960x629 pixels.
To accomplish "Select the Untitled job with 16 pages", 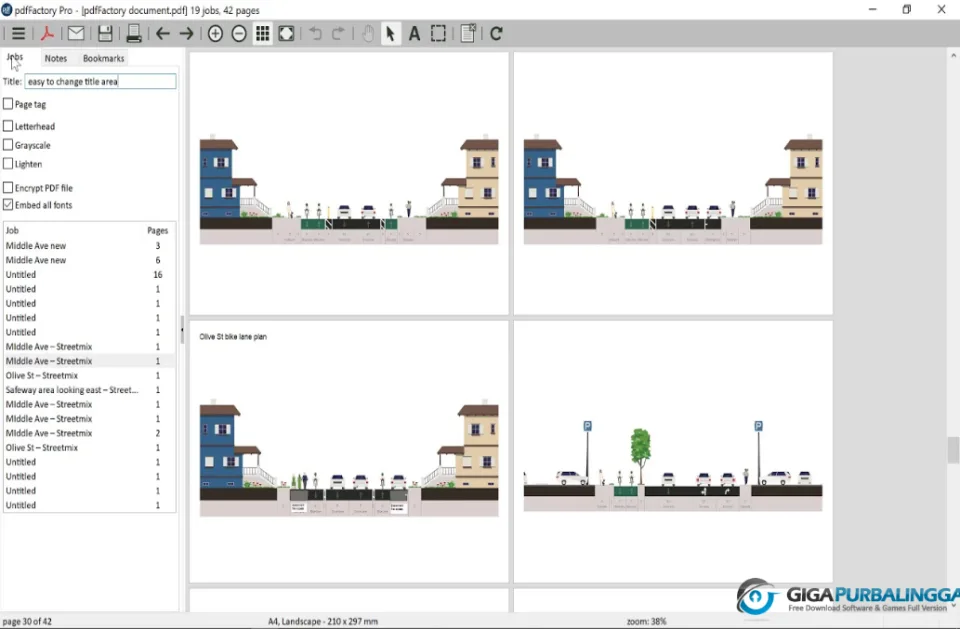I will tap(89, 274).
